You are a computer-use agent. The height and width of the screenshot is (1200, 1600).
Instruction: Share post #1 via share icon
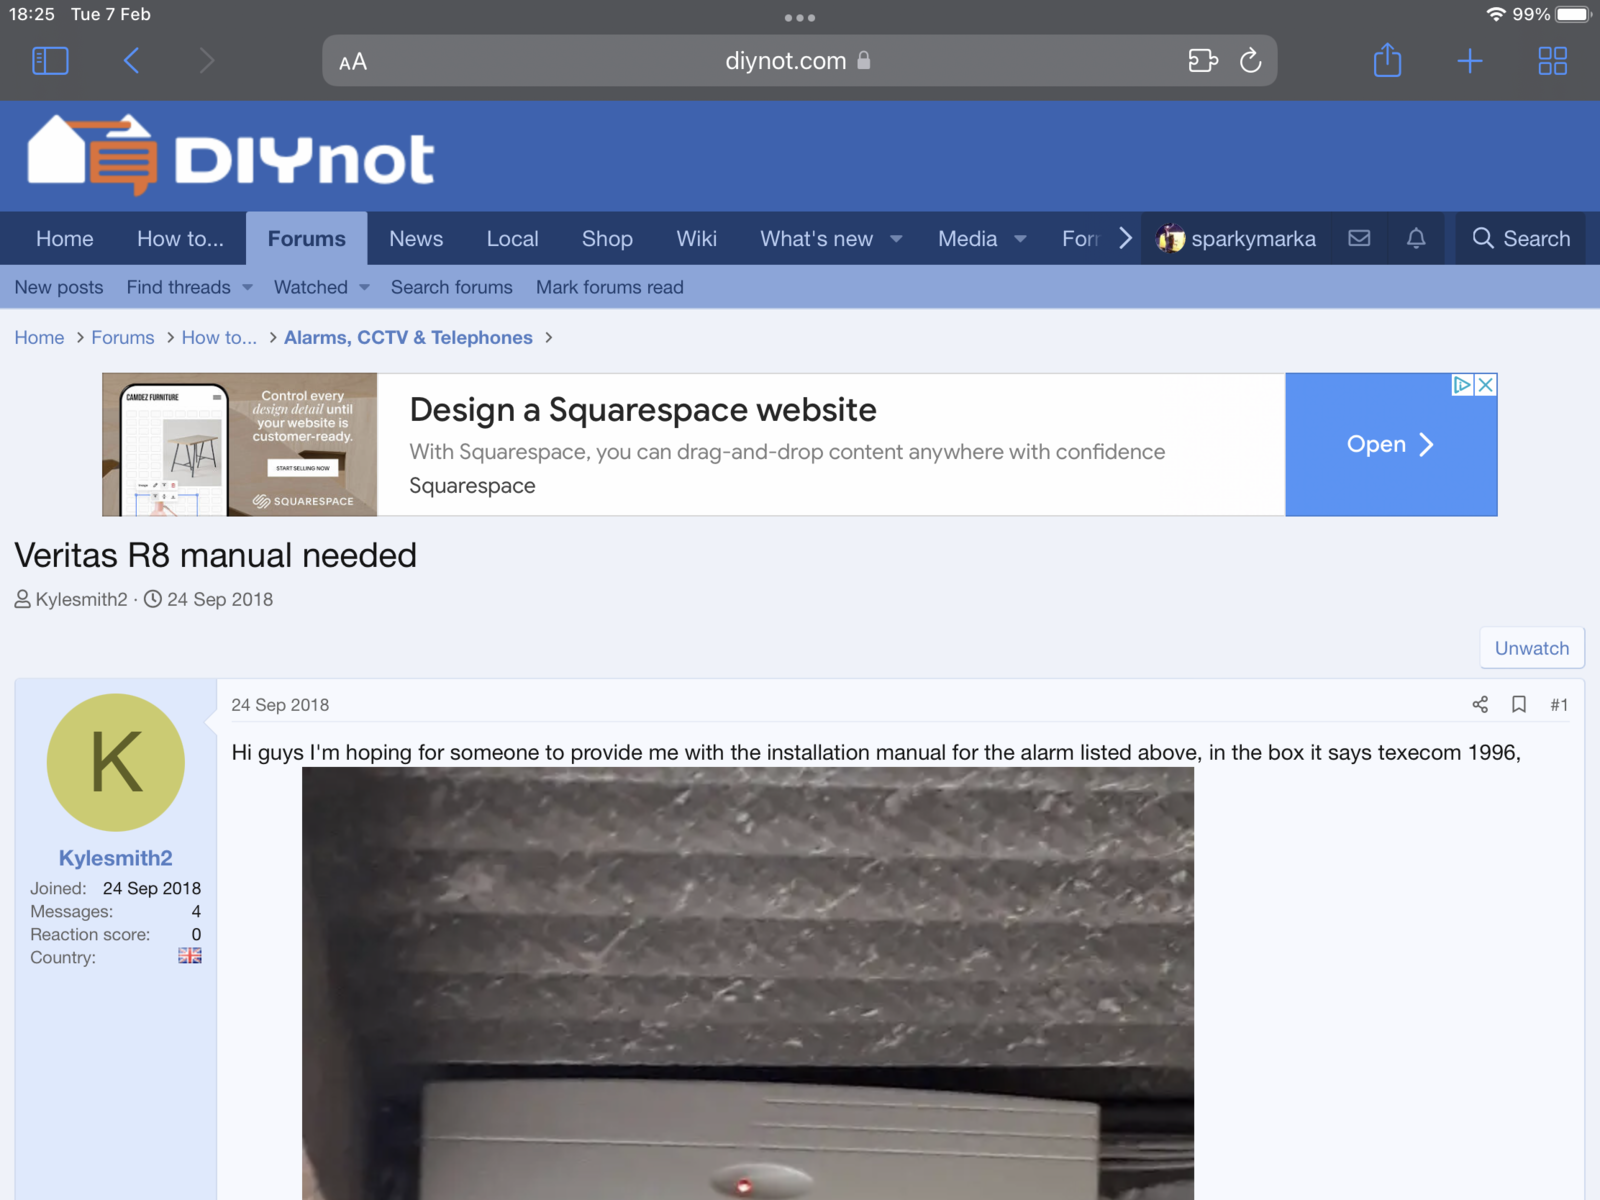point(1480,705)
